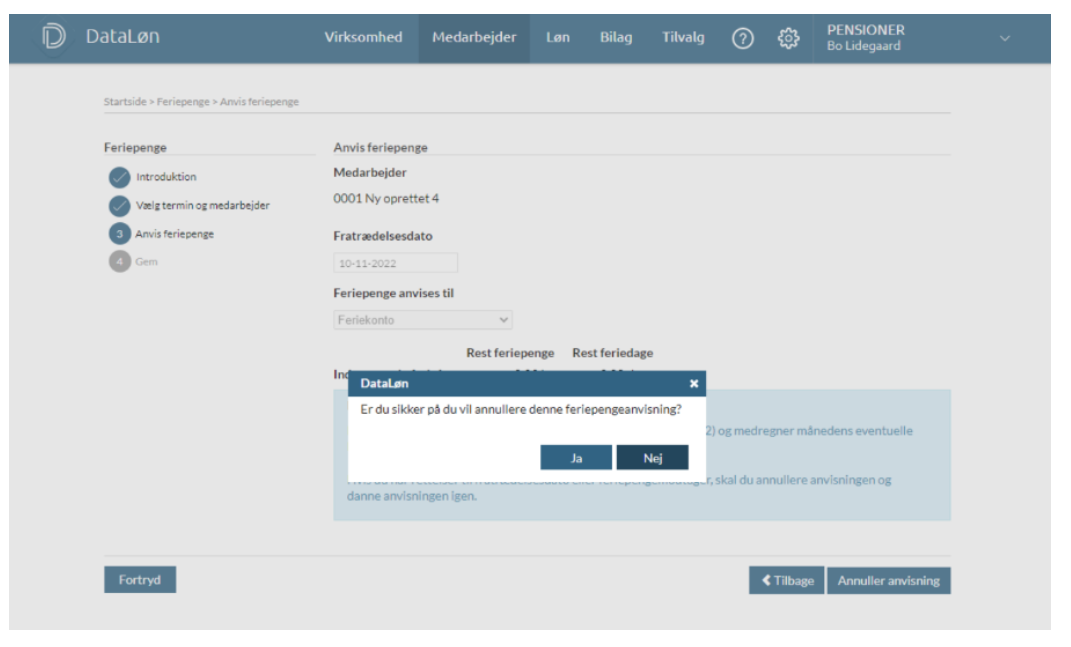Go back with the Tilbage button
This screenshot has height=647, width=1071.
coord(786,581)
